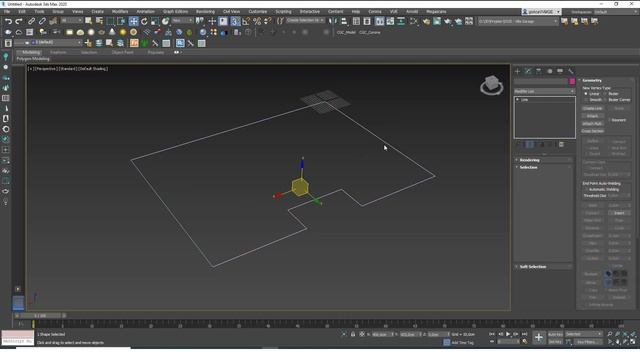Select the Bezier vertex type radio
Viewport: 640px width, 360px height.
click(606, 94)
